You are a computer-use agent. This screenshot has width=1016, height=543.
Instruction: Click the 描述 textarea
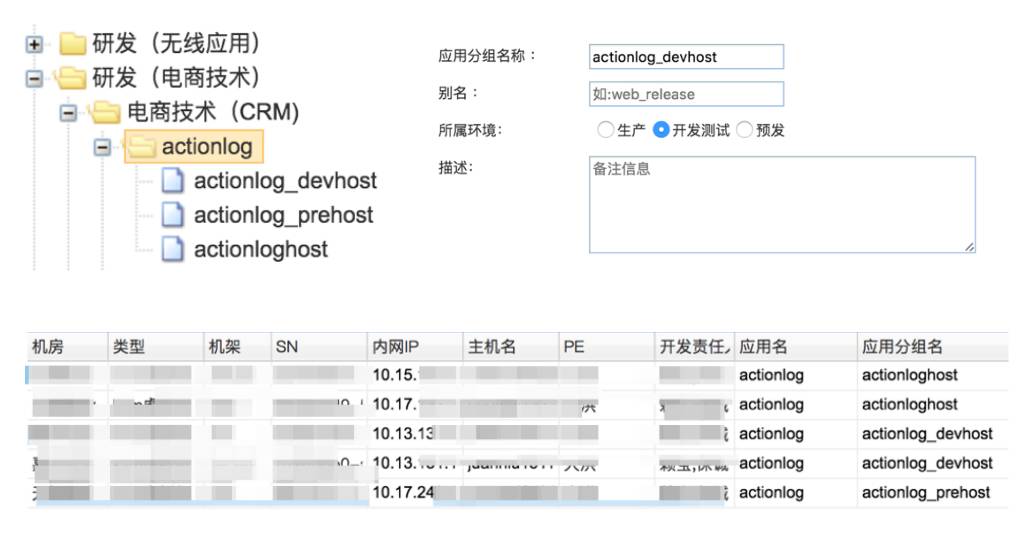click(782, 204)
